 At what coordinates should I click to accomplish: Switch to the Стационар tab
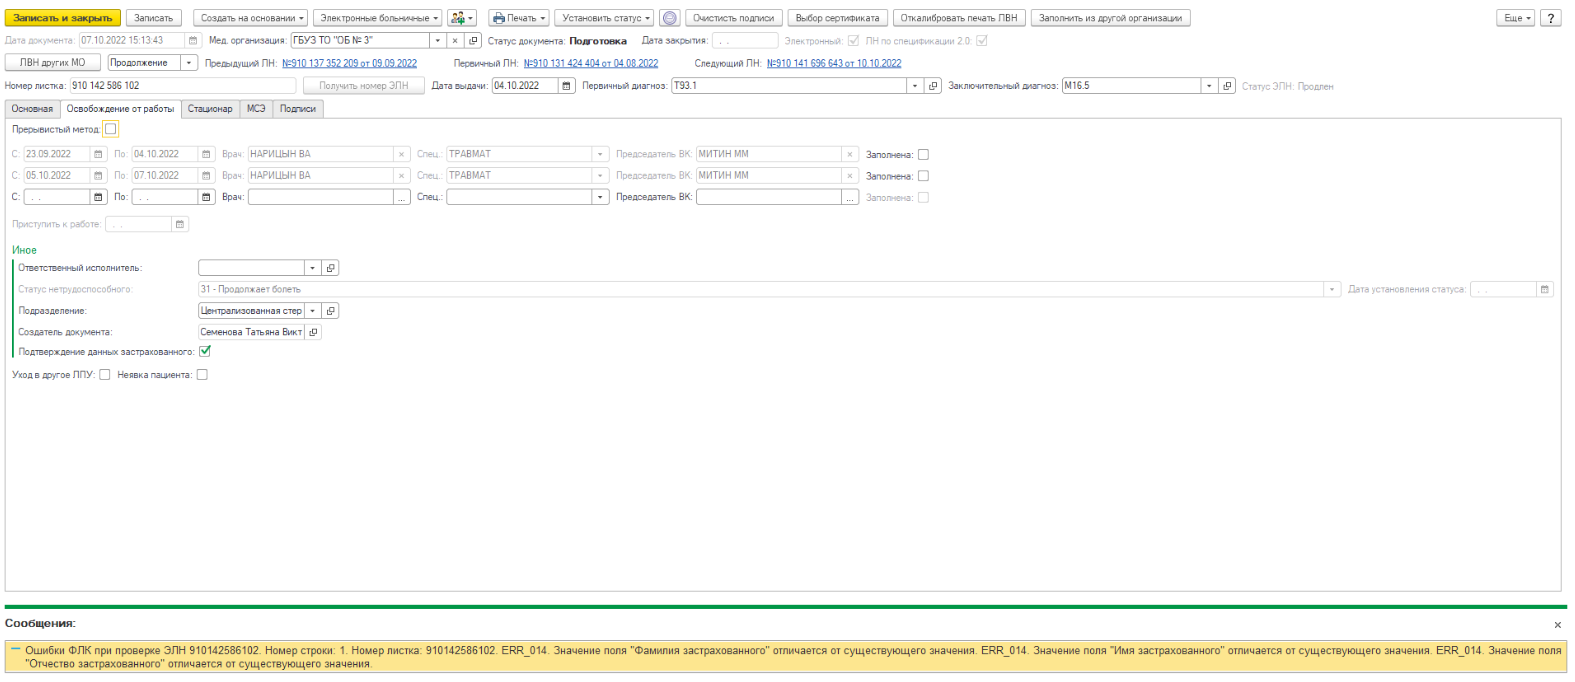[210, 109]
